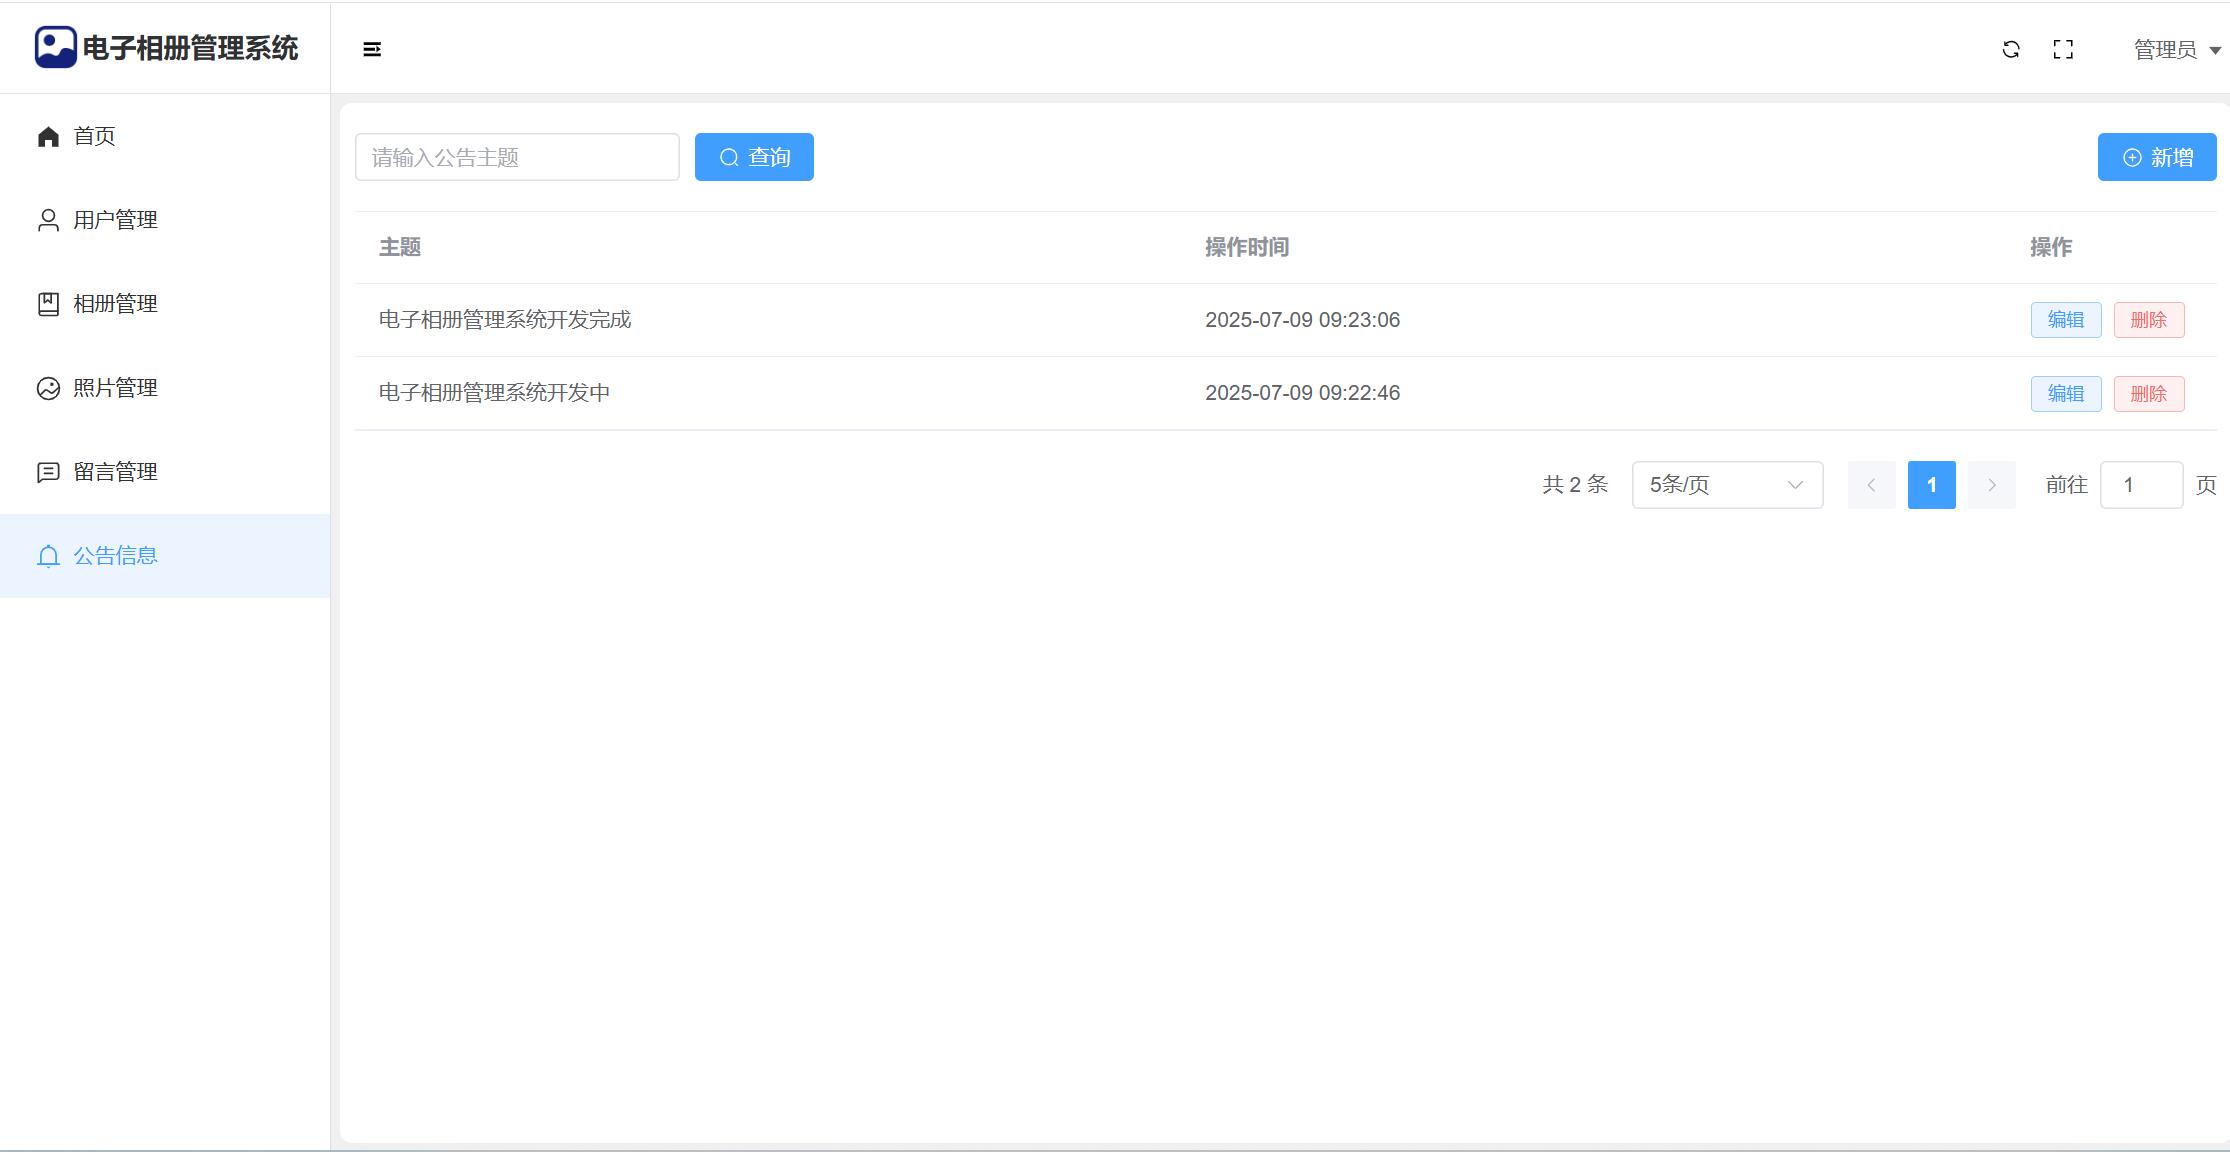2230x1152 pixels.
Task: Select page number 1 in pagination
Action: pos(1931,485)
